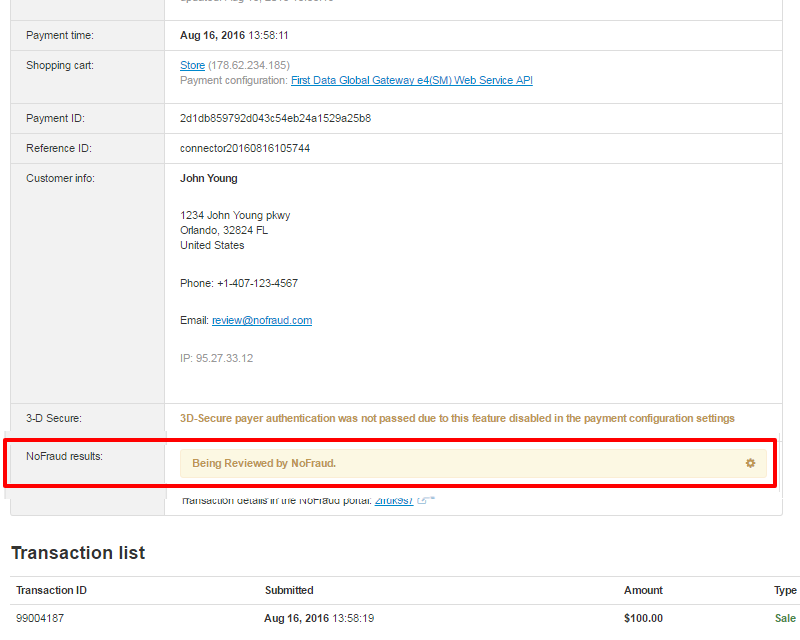This screenshot has width=800, height=640.
Task: Click transaction ID 99004187 in the list
Action: tap(40, 618)
